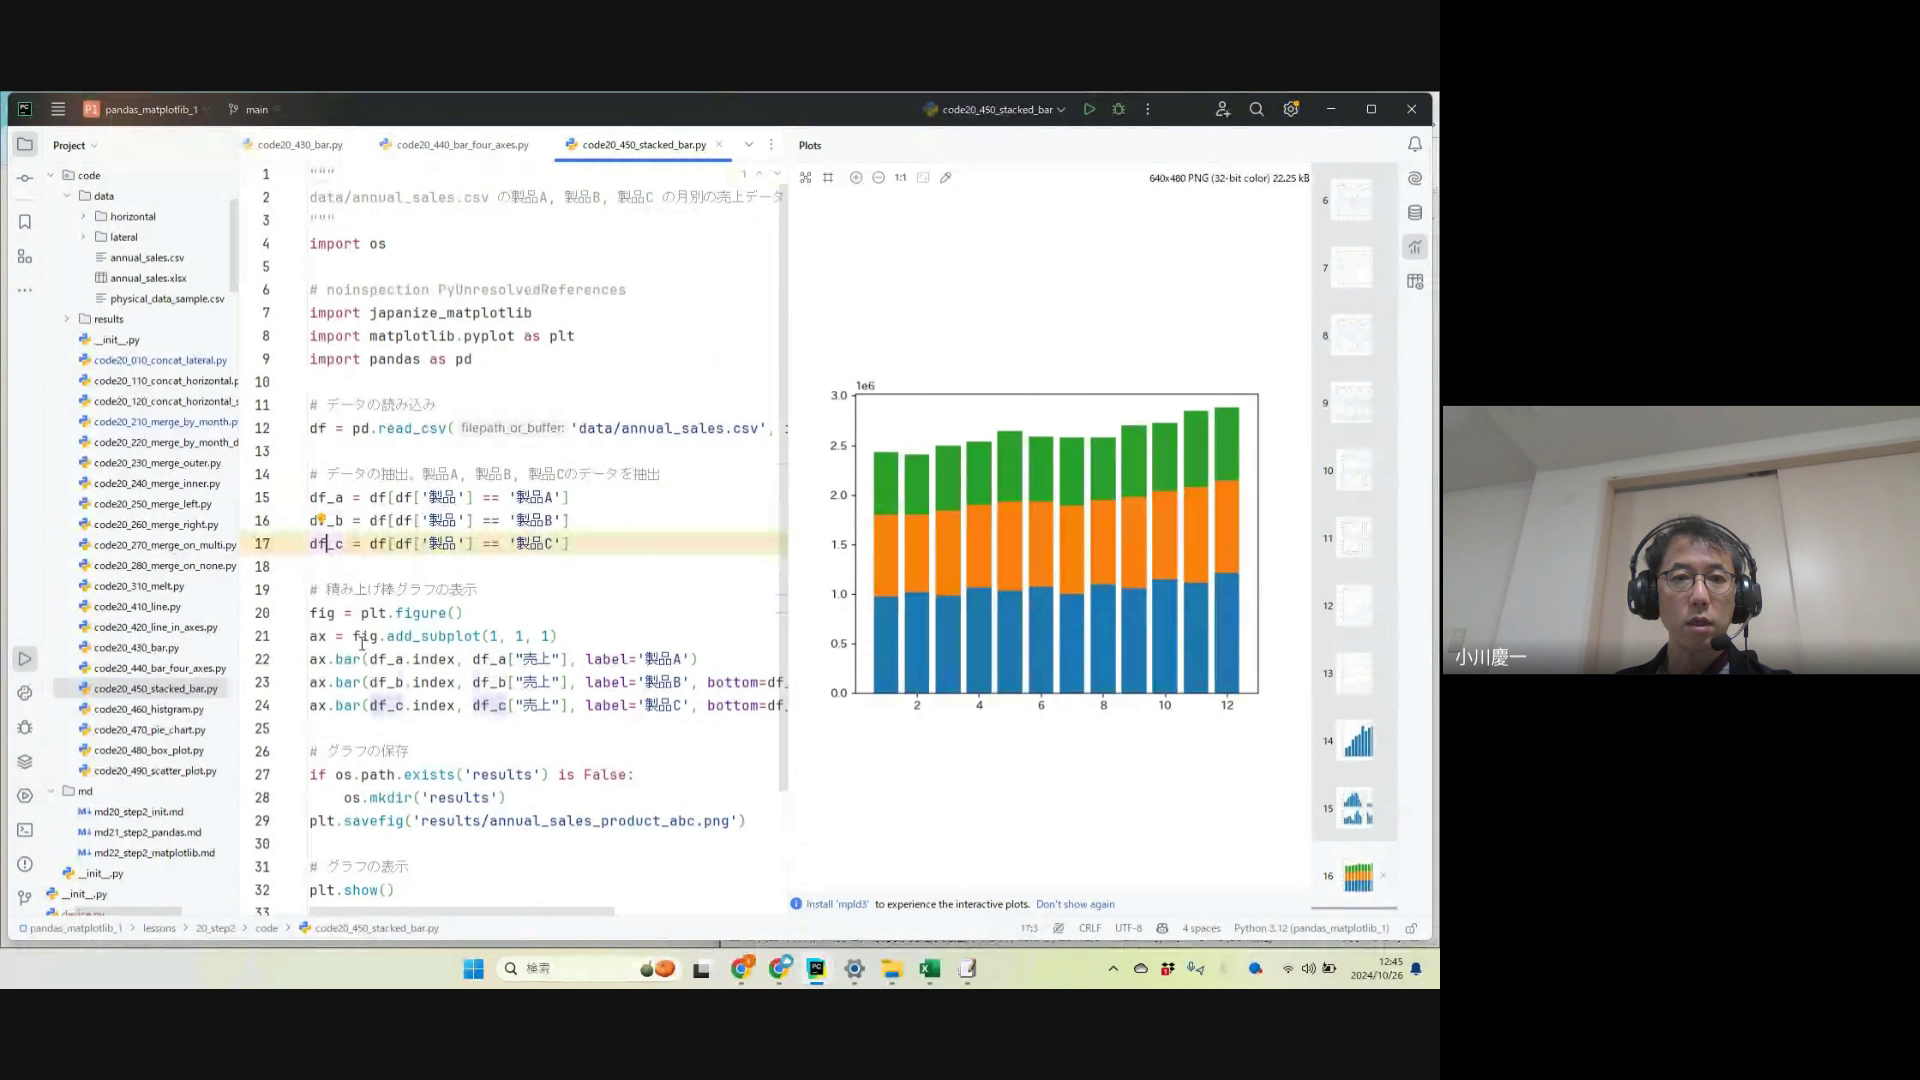Zoom in on the plot image
The image size is (1920, 1080).
coord(856,177)
